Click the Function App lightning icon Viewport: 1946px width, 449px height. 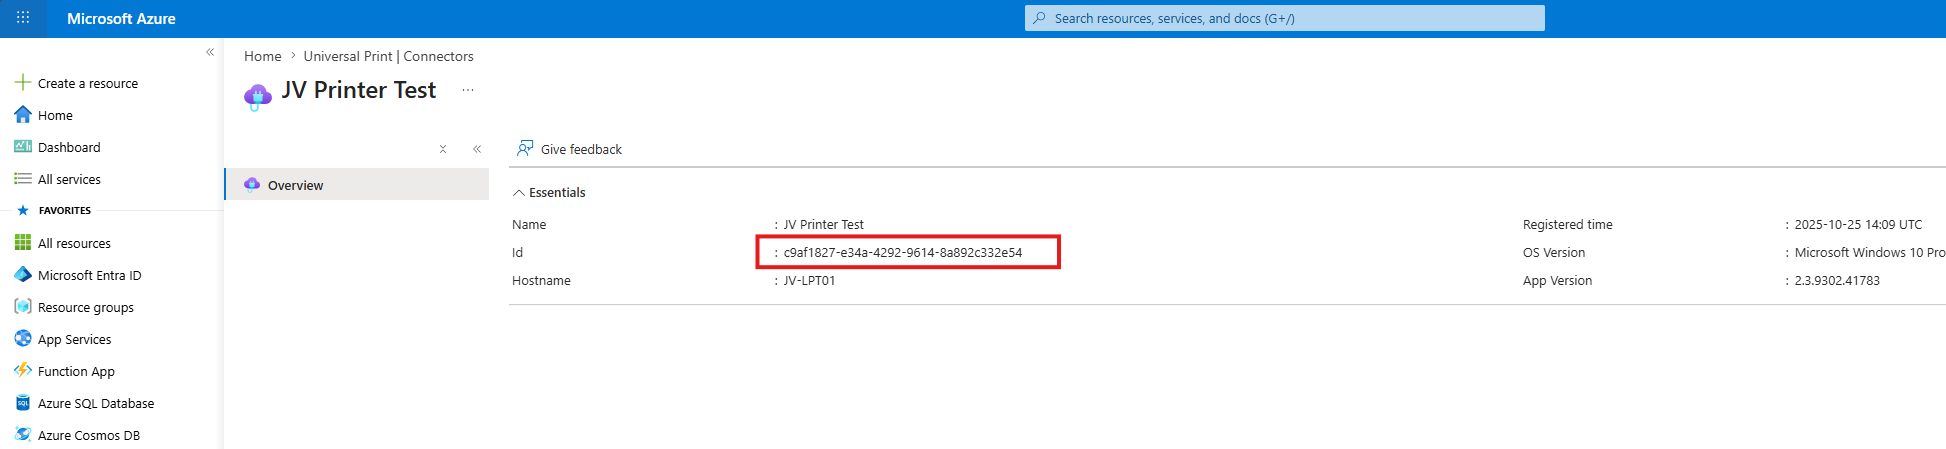pyautogui.click(x=23, y=371)
